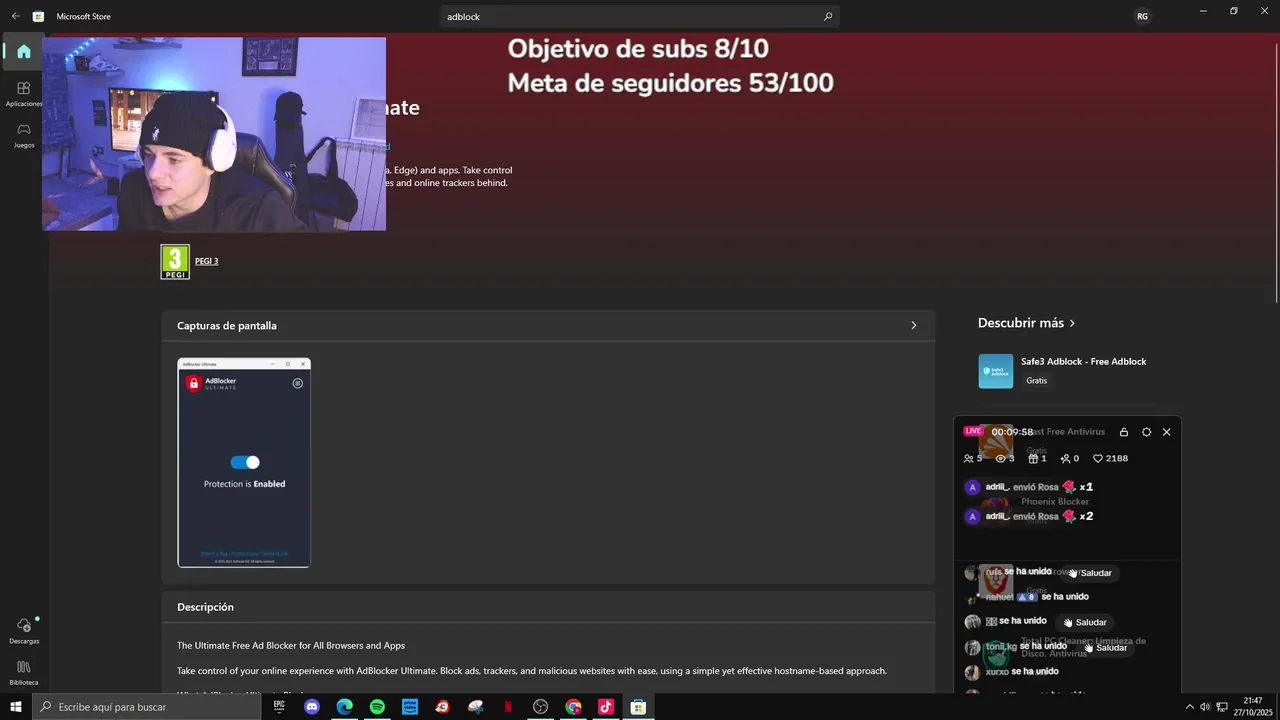Image resolution: width=1280 pixels, height=720 pixels.
Task: Open Discord from the taskbar
Action: [x=312, y=707]
